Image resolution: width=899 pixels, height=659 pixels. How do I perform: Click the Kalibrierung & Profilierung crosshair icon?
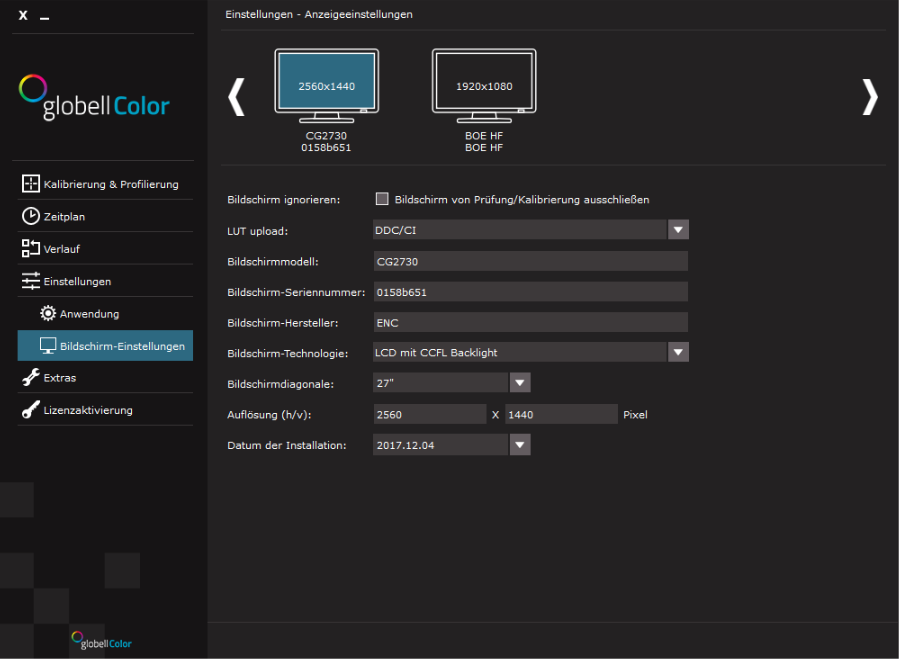tap(30, 184)
